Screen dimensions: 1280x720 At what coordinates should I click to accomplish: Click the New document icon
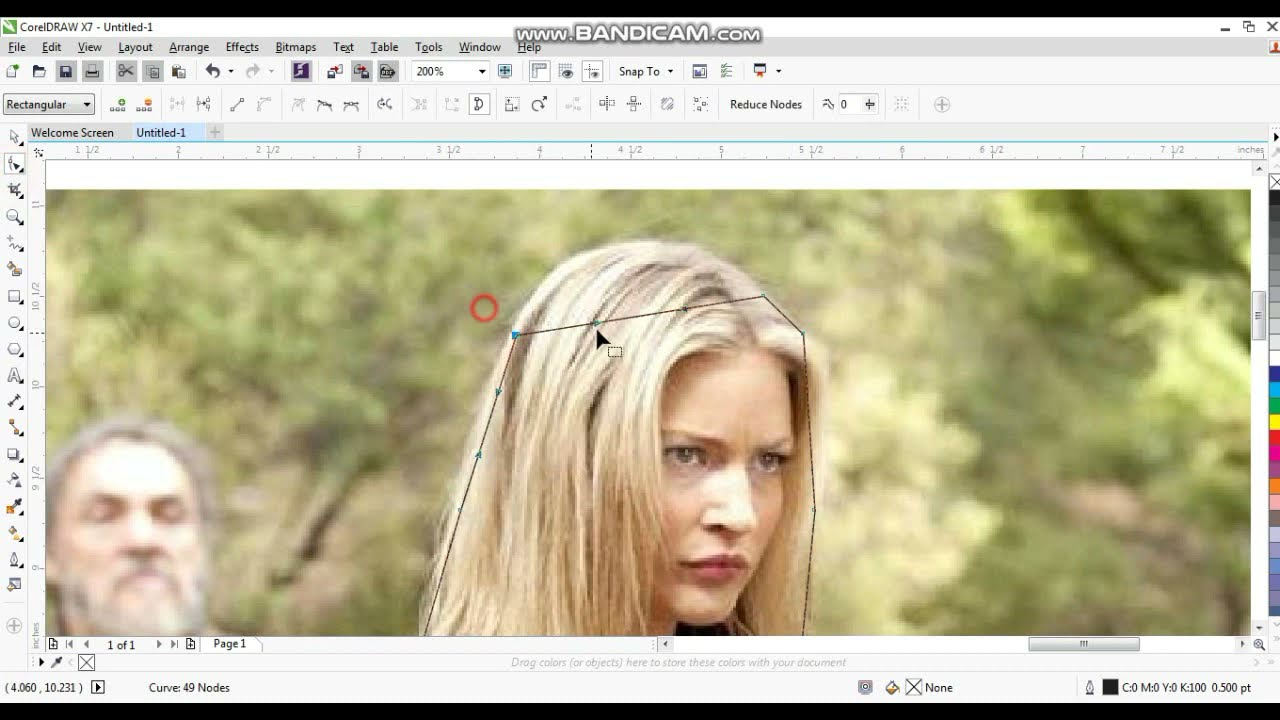click(12, 71)
